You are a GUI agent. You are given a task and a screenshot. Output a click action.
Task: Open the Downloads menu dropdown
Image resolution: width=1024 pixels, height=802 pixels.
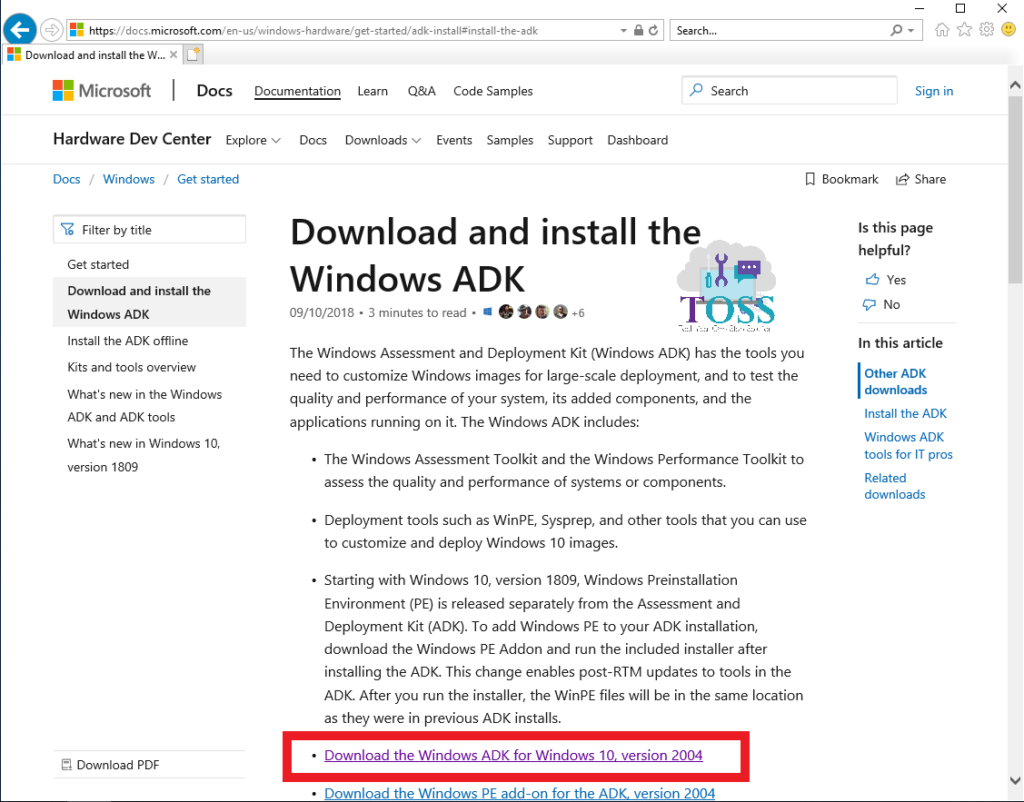[x=383, y=140]
